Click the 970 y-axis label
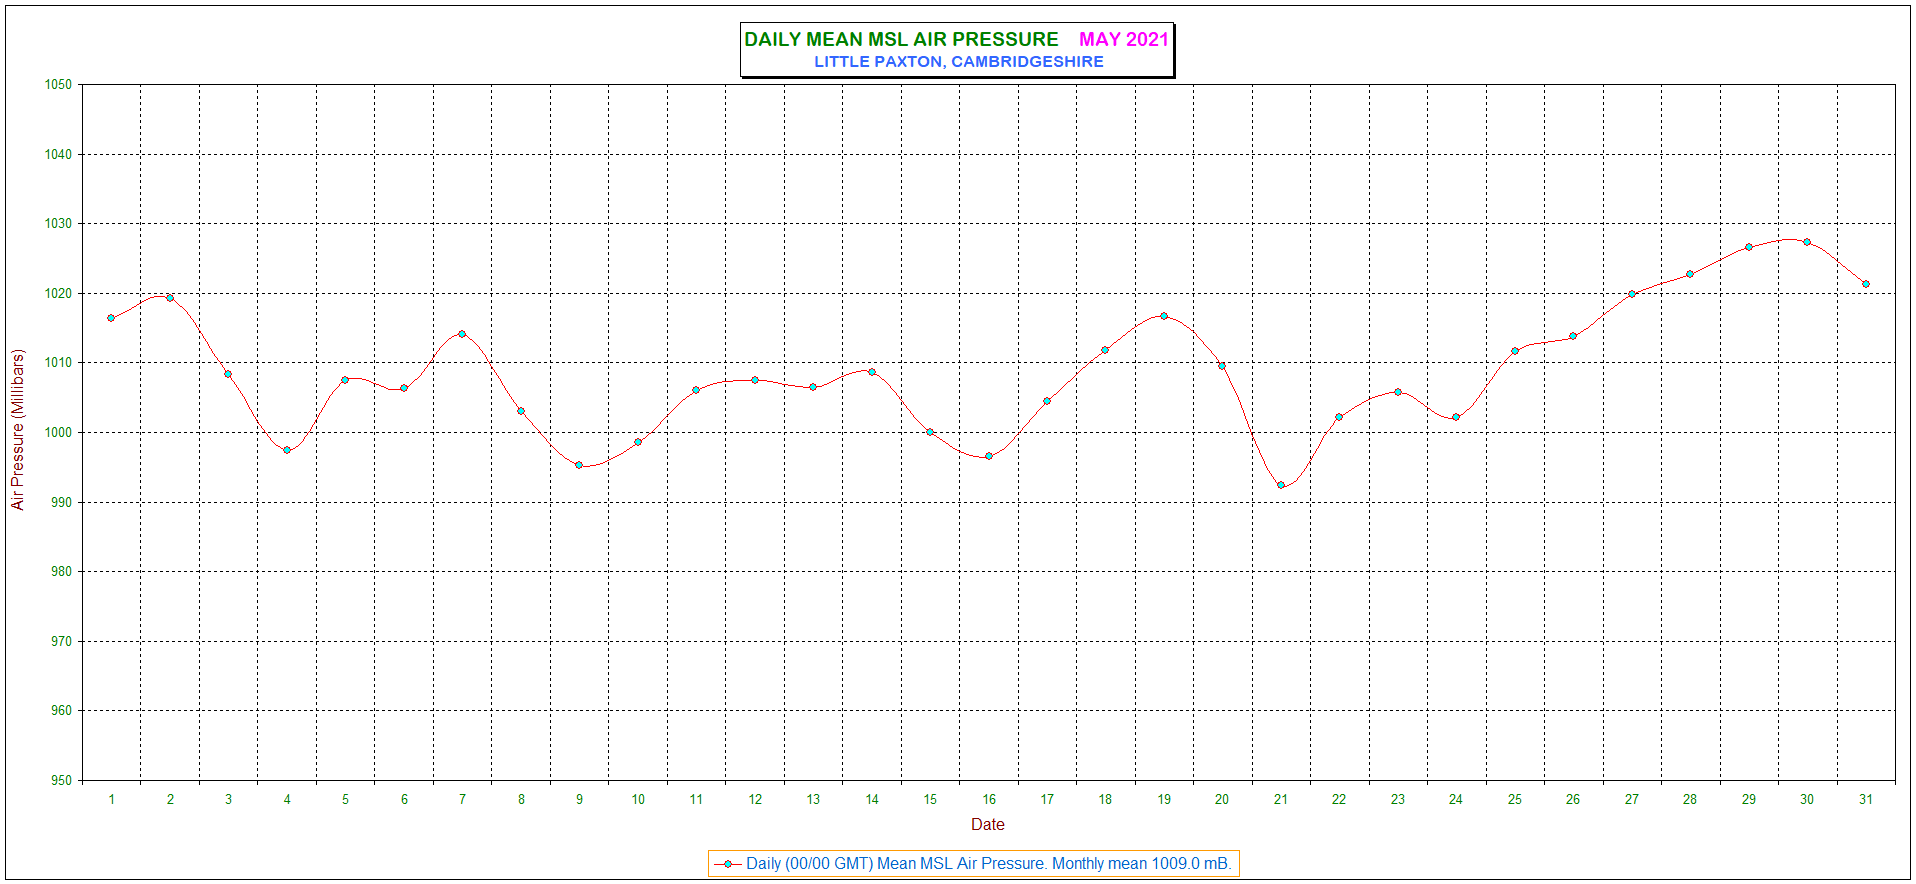Viewport: 1916px width, 884px height. tap(62, 642)
